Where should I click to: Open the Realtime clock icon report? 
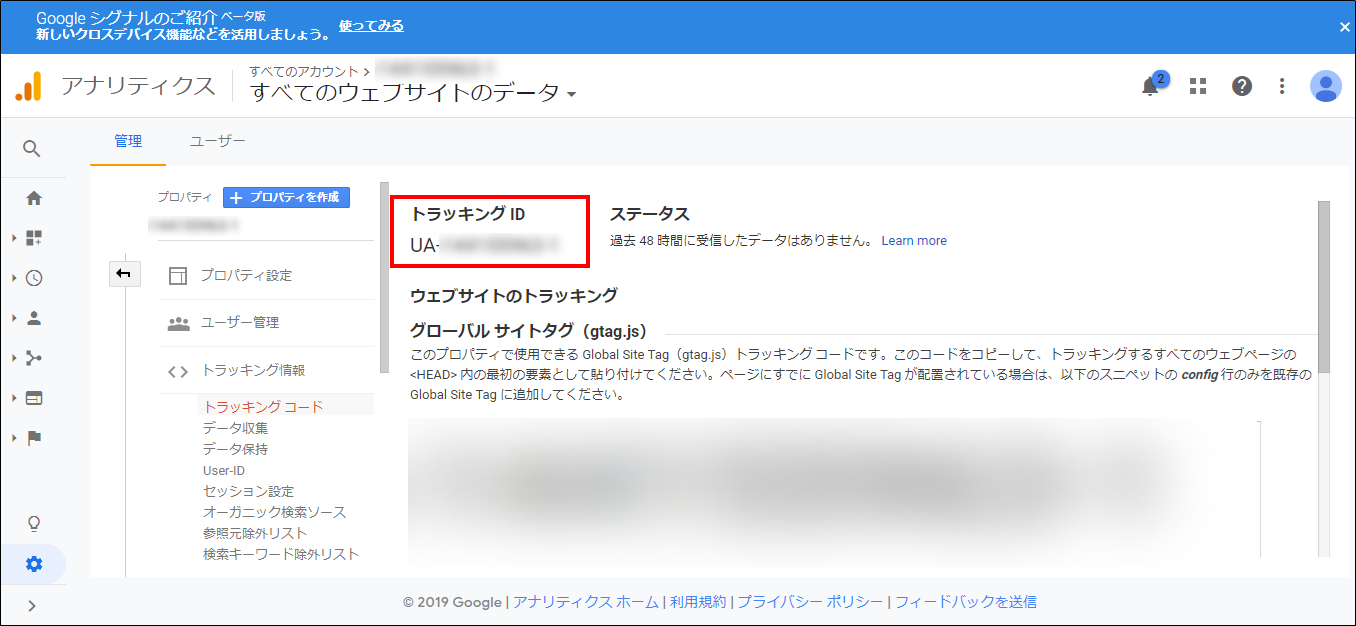pos(34,278)
